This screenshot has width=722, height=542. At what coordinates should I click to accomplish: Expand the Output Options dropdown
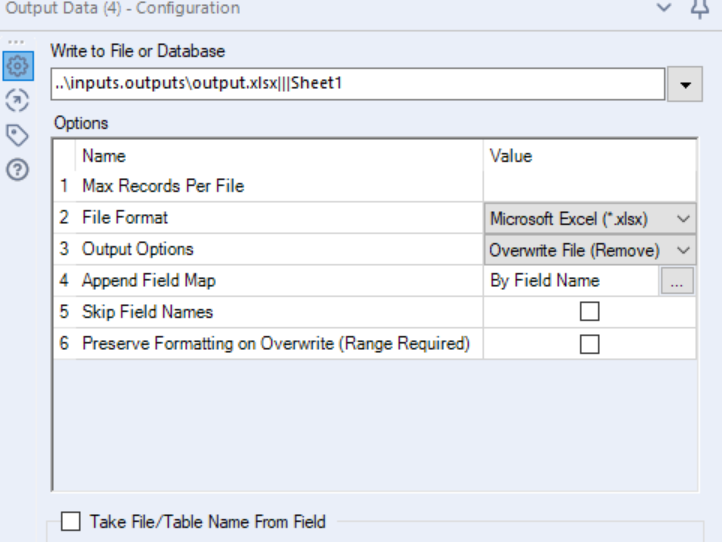(684, 250)
